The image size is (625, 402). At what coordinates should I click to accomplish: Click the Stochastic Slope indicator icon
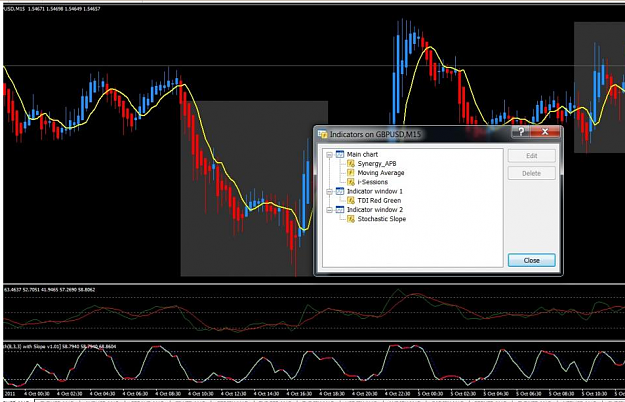[351, 219]
